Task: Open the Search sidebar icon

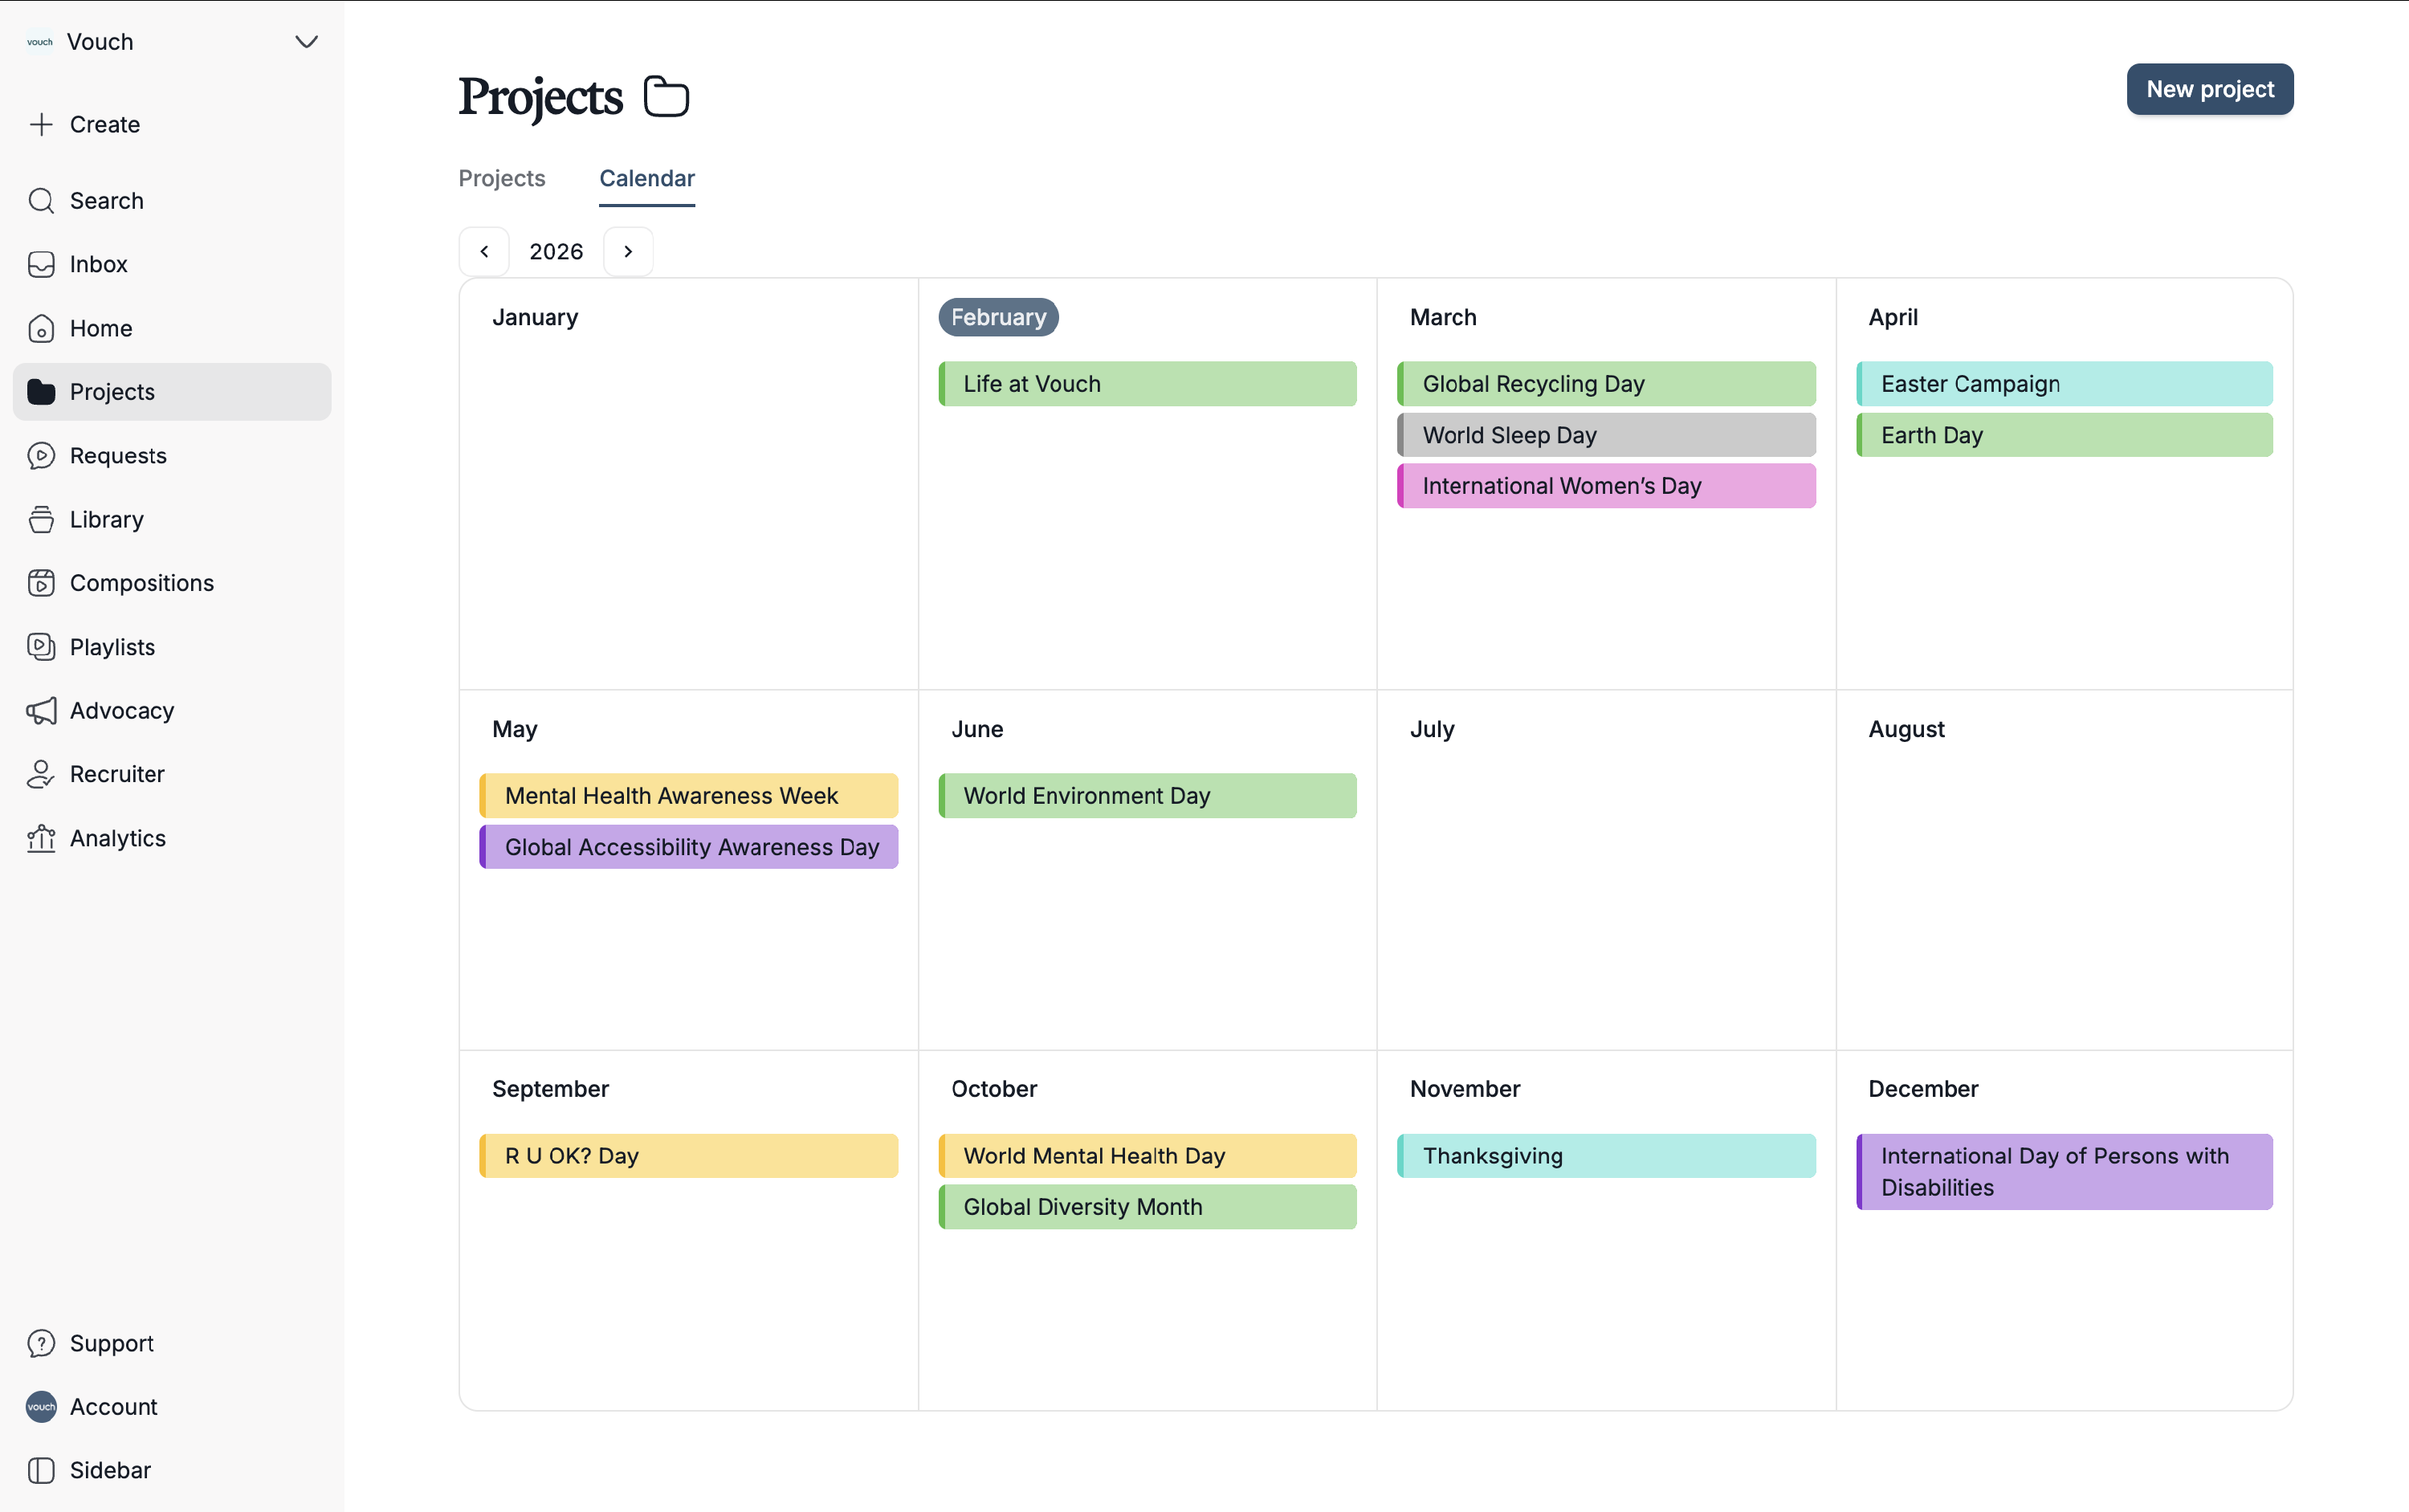Action: (41, 201)
